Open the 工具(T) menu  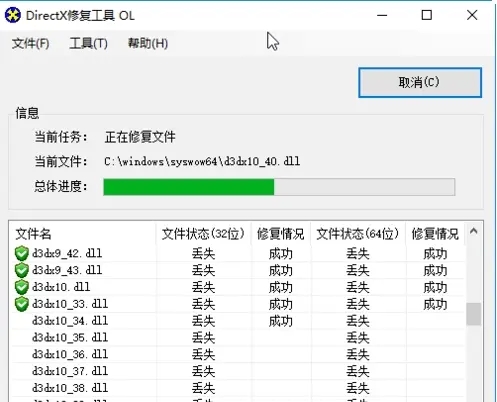(x=88, y=43)
